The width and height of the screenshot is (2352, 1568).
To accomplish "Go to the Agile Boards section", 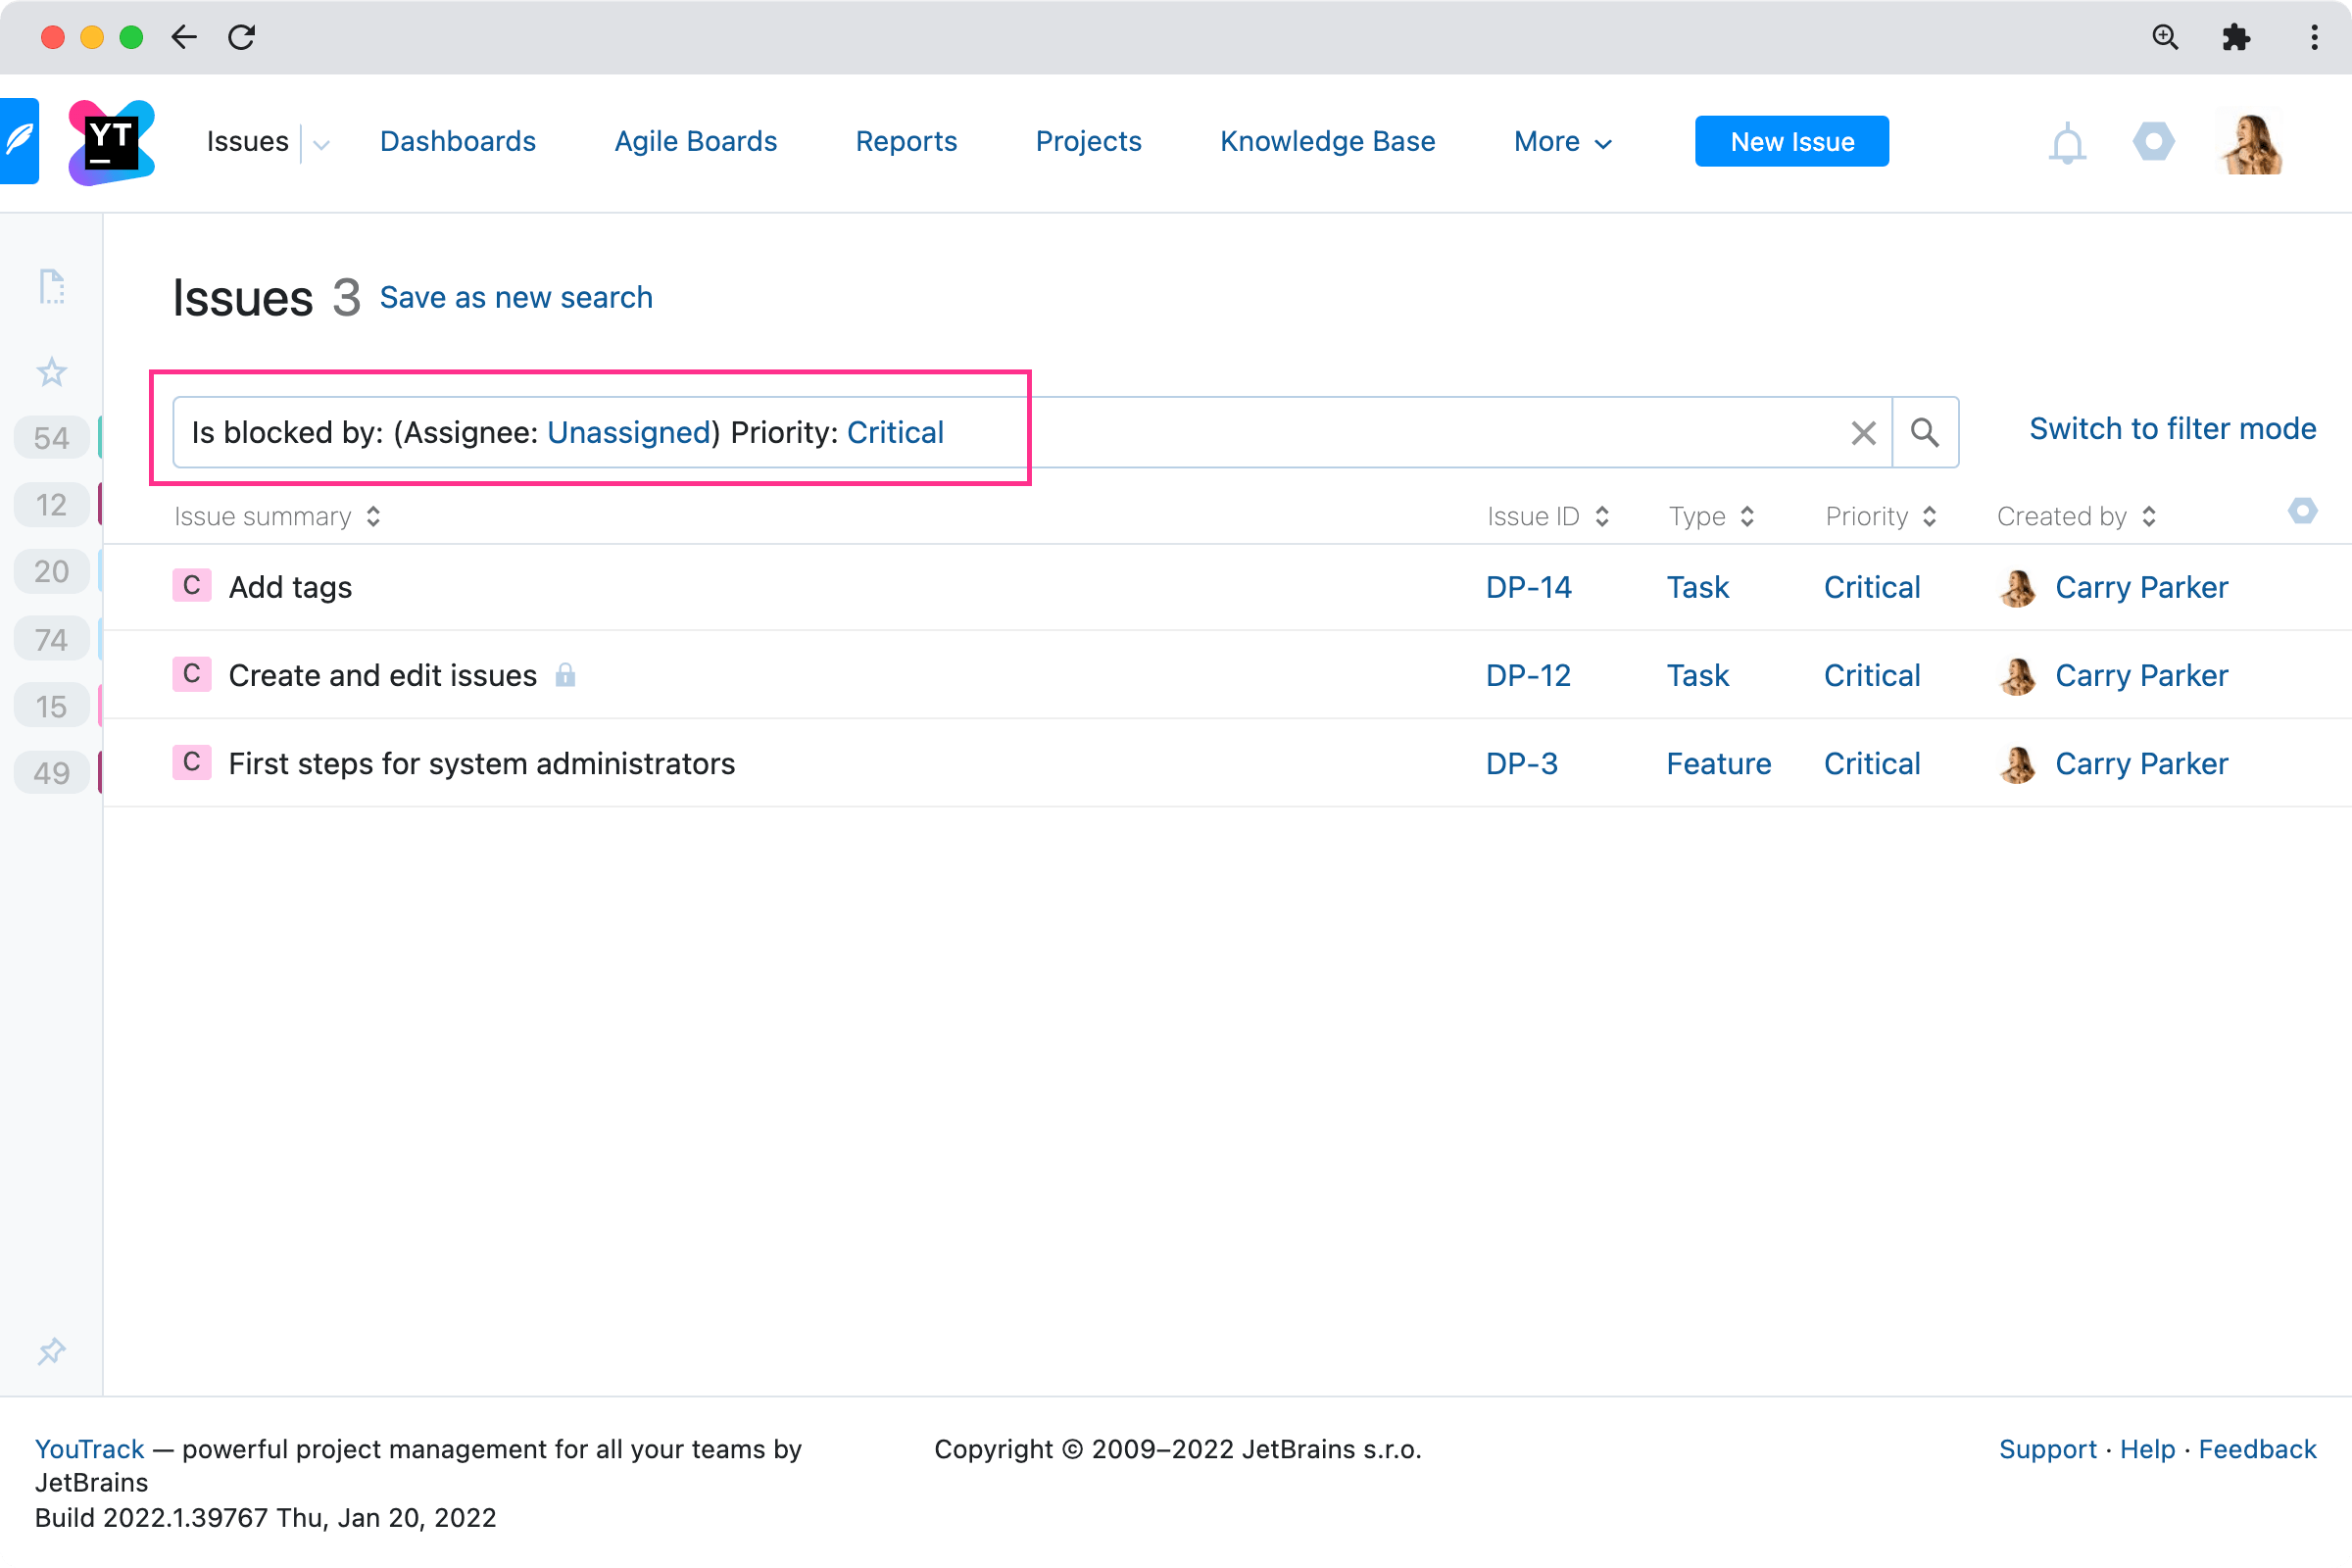I will pyautogui.click(x=695, y=141).
